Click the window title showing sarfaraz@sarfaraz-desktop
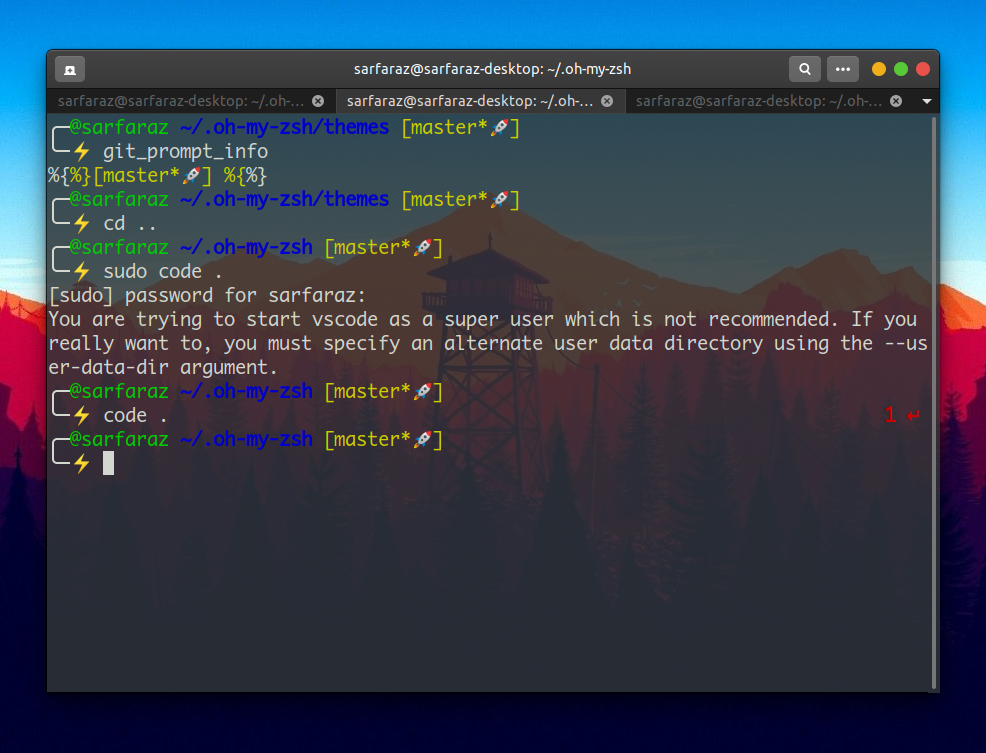Image resolution: width=986 pixels, height=753 pixels. point(493,69)
